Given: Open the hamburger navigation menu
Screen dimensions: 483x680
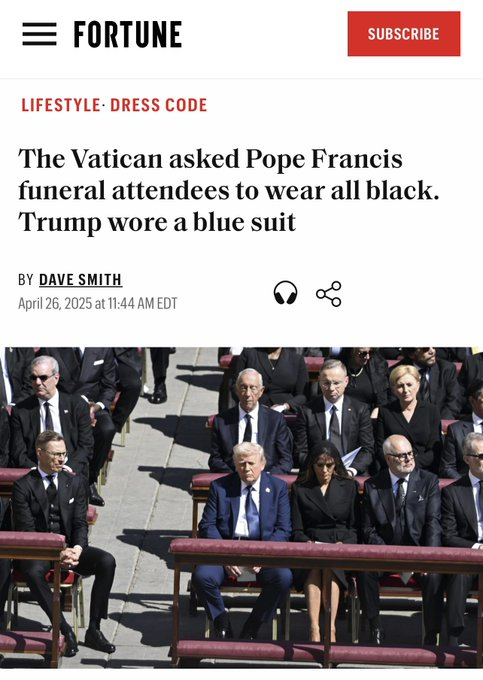Looking at the screenshot, I should point(39,34).
